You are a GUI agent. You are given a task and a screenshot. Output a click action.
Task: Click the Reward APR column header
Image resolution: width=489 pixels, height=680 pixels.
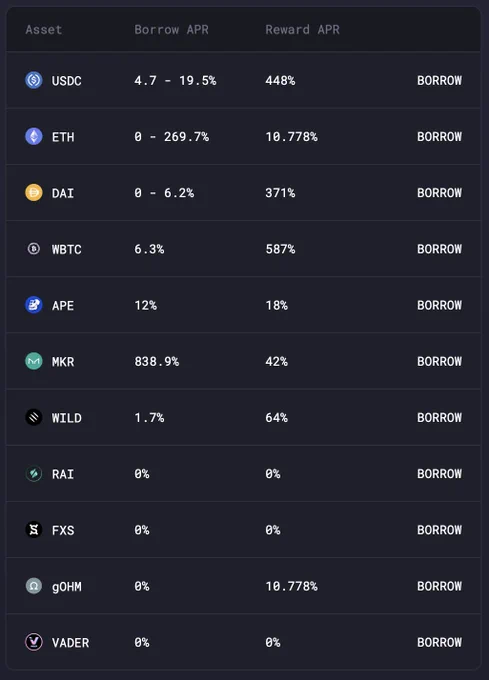[303, 29]
